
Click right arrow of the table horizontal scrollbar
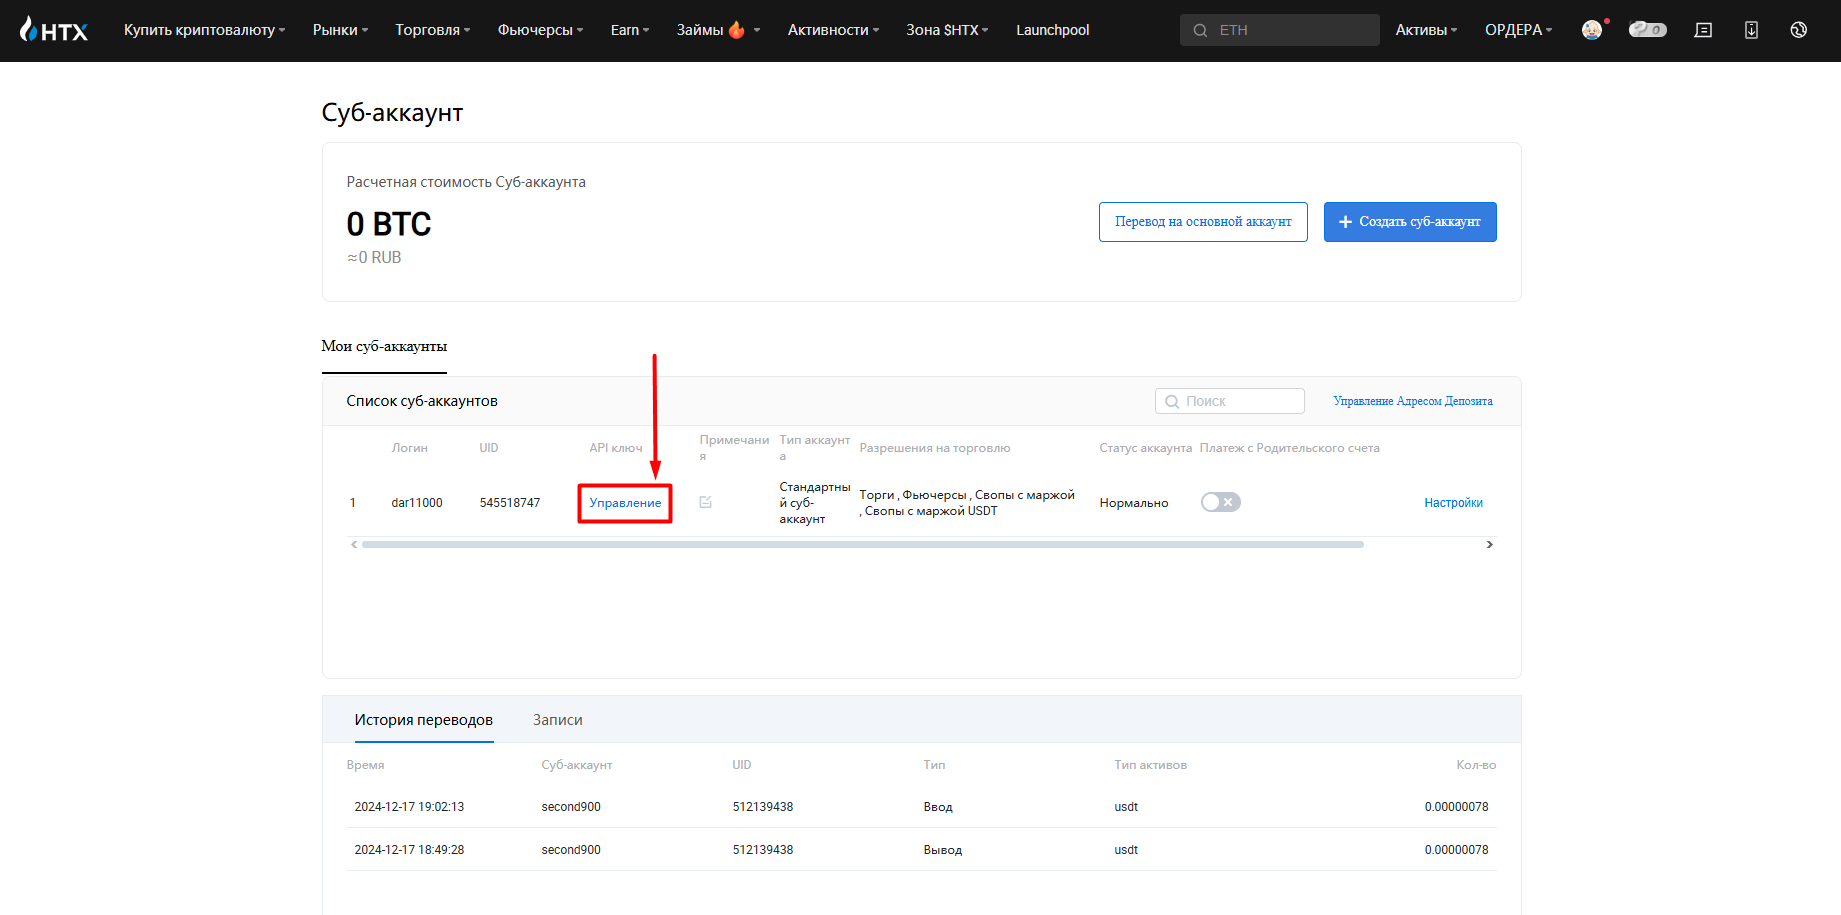[1489, 544]
